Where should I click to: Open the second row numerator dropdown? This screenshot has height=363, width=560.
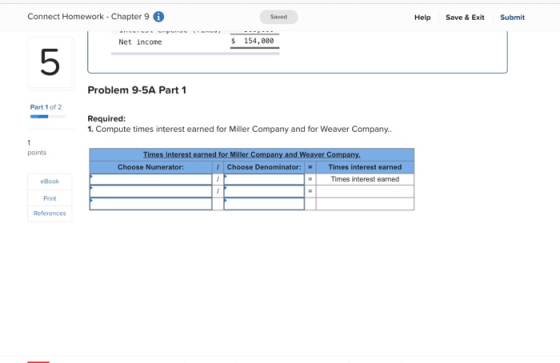point(151,191)
